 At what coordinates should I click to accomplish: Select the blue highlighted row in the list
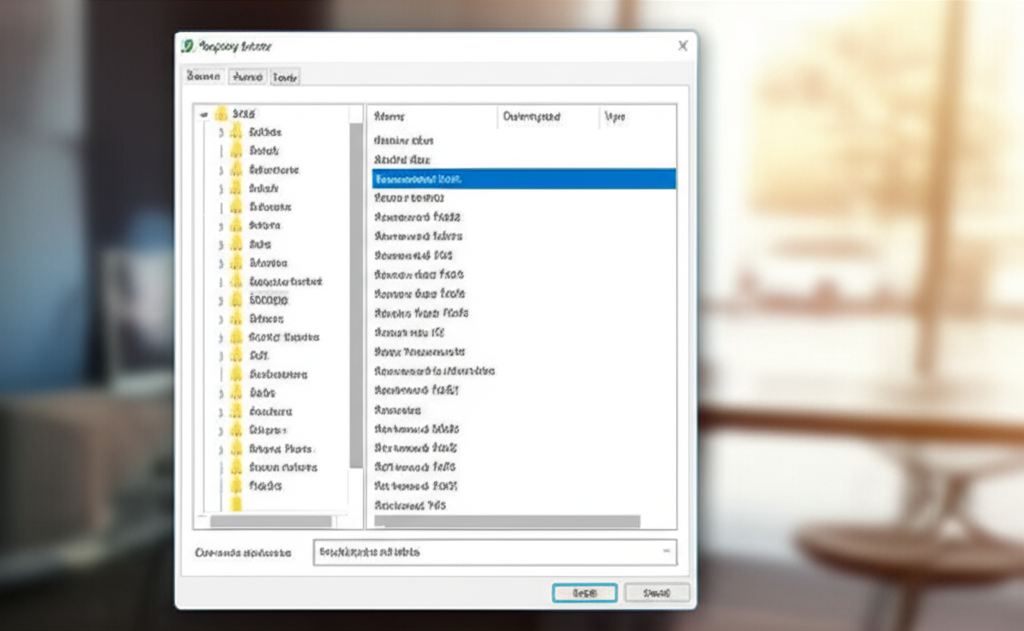pos(523,179)
